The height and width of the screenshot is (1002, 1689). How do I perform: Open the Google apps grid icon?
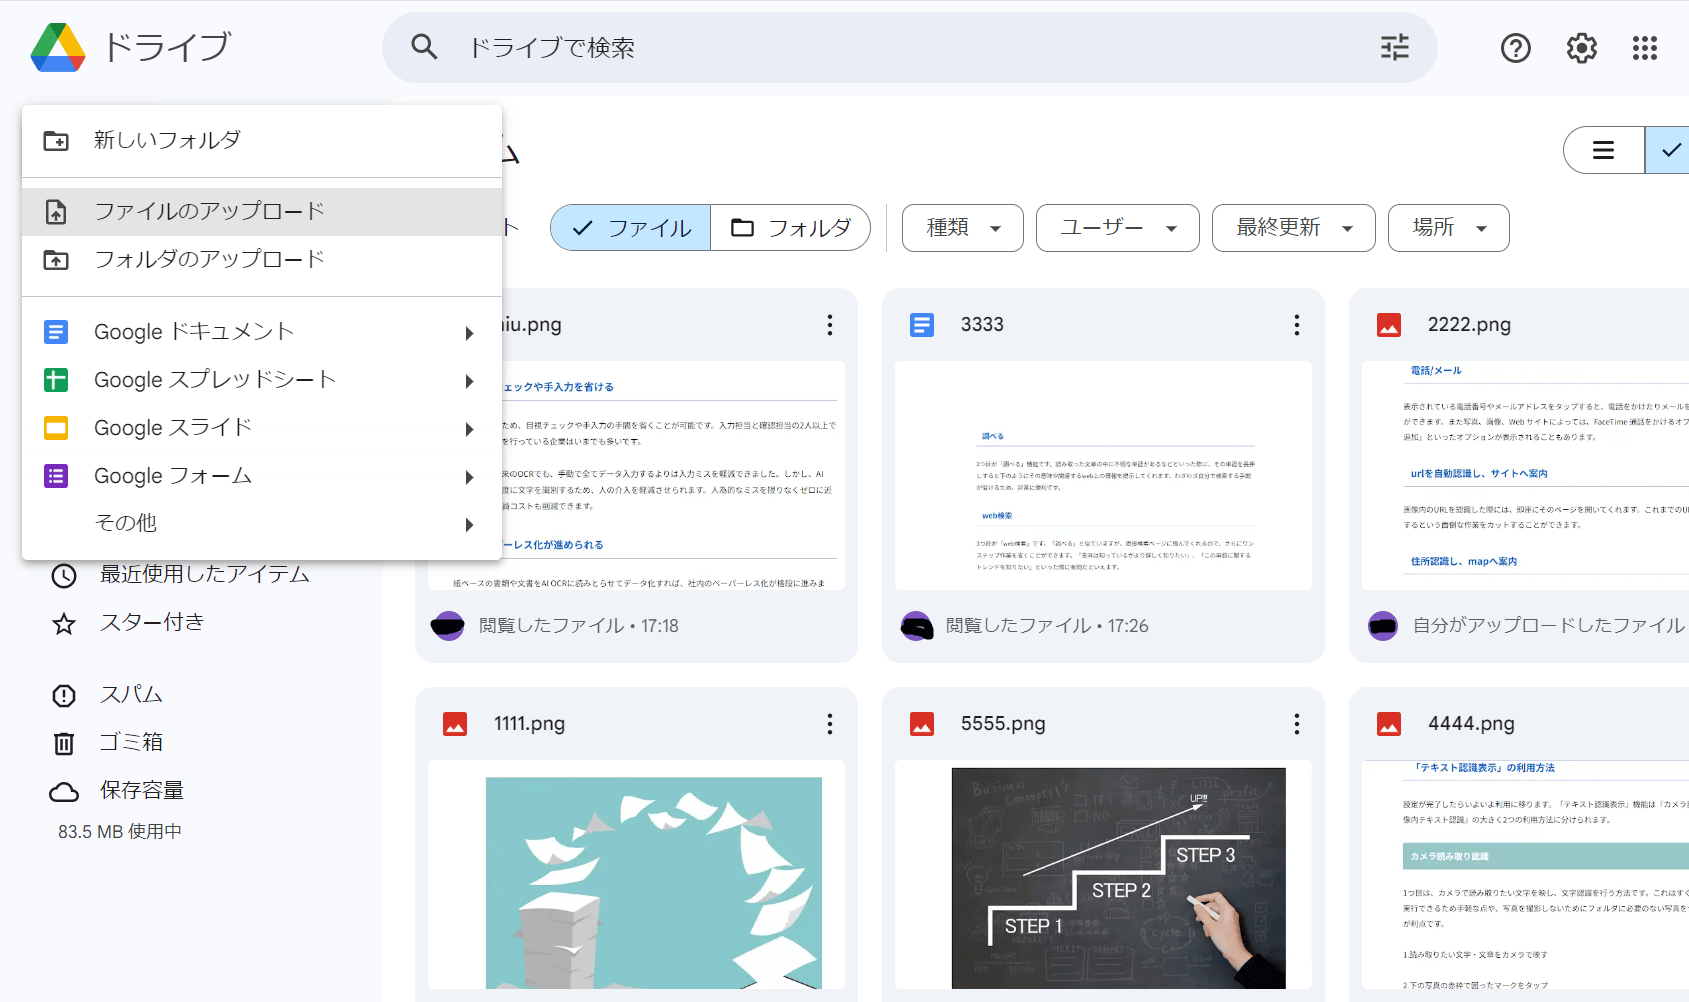coord(1645,47)
